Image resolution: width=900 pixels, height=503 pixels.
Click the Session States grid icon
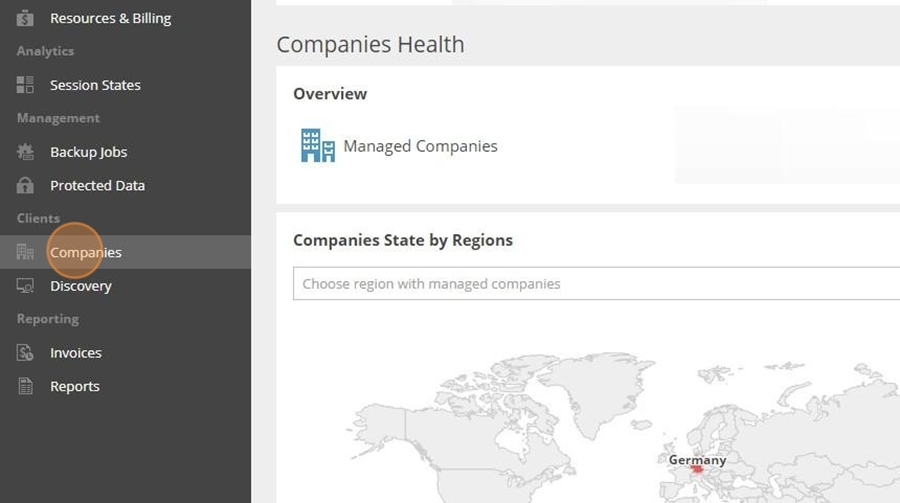(25, 85)
